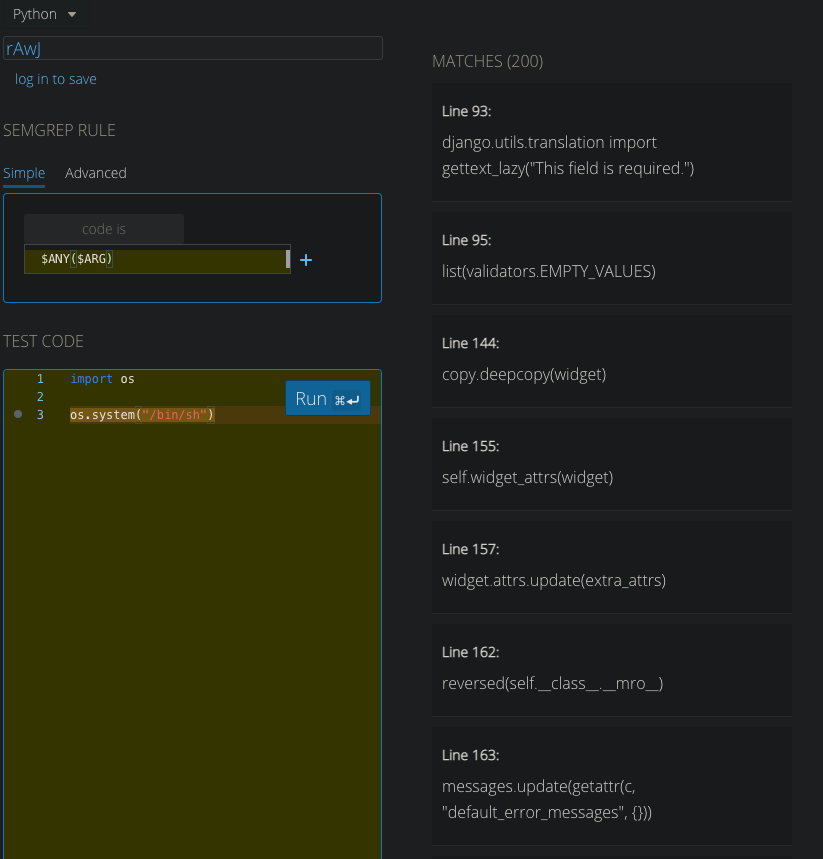Click the SEMGREP RULE heading
Viewport: 823px width, 859px height.
[59, 130]
